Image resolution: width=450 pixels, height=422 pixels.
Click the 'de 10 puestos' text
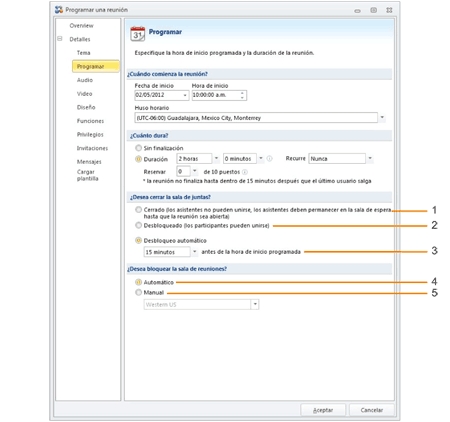click(x=222, y=172)
